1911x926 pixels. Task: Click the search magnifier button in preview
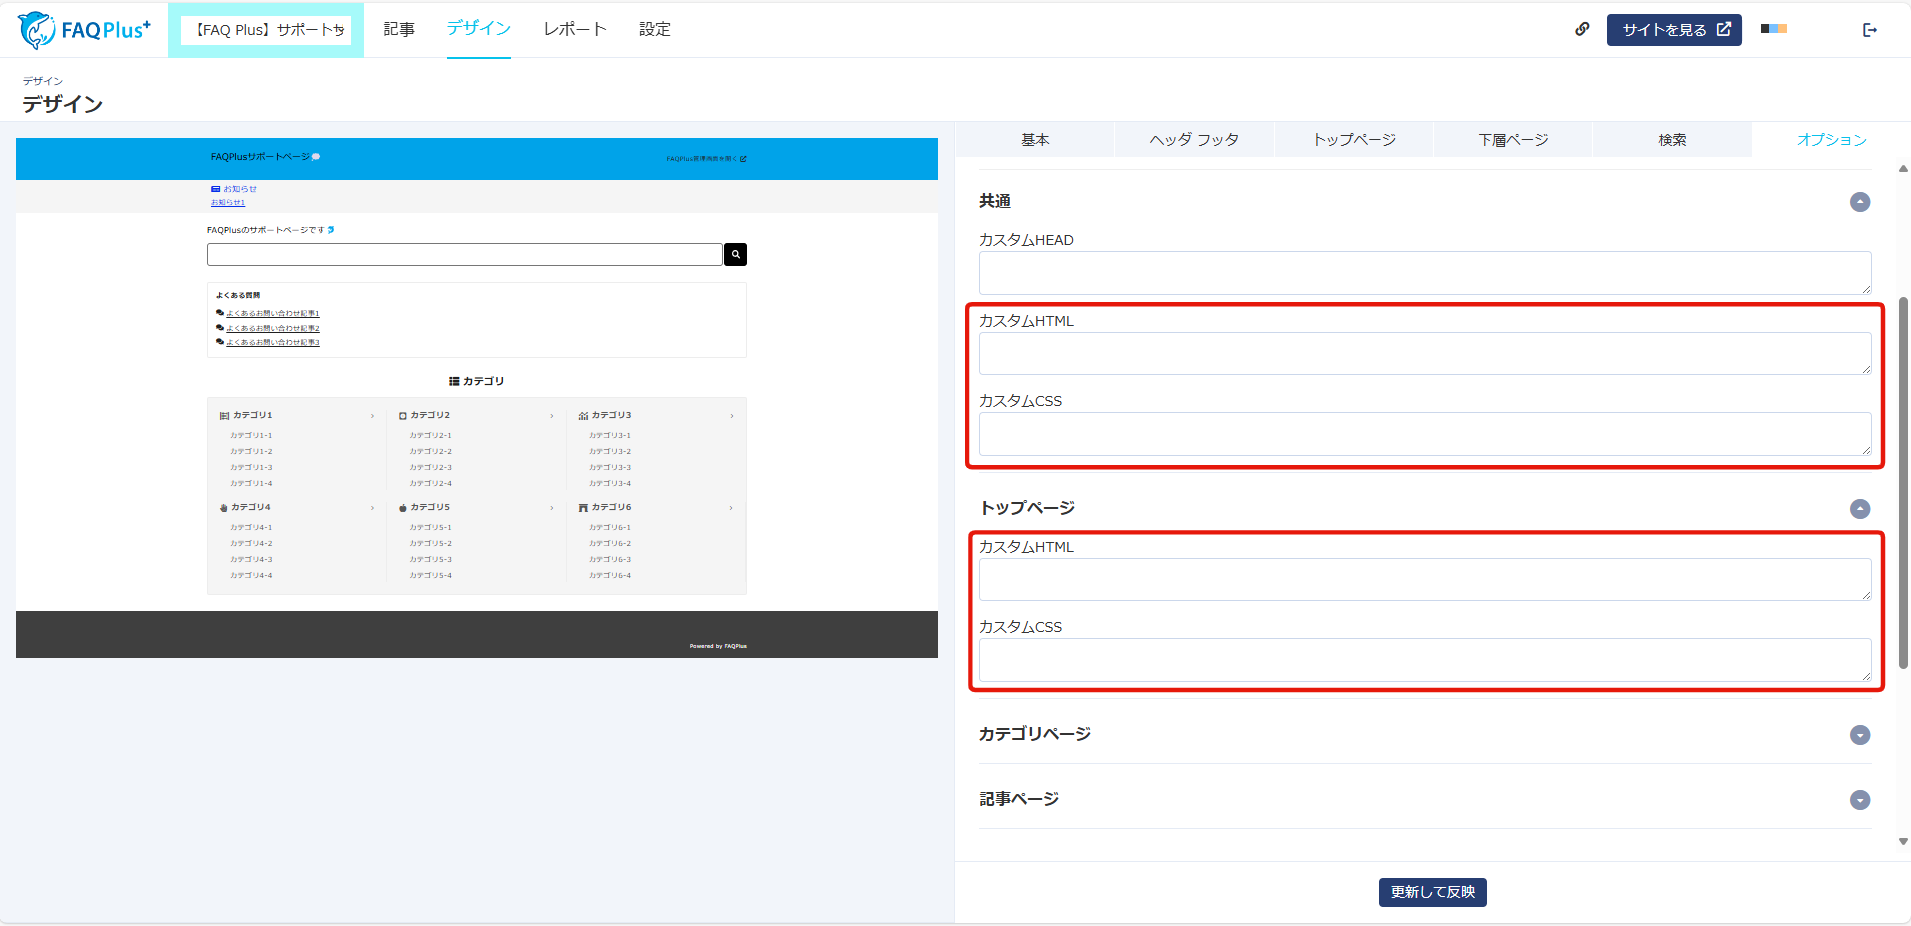pos(735,255)
